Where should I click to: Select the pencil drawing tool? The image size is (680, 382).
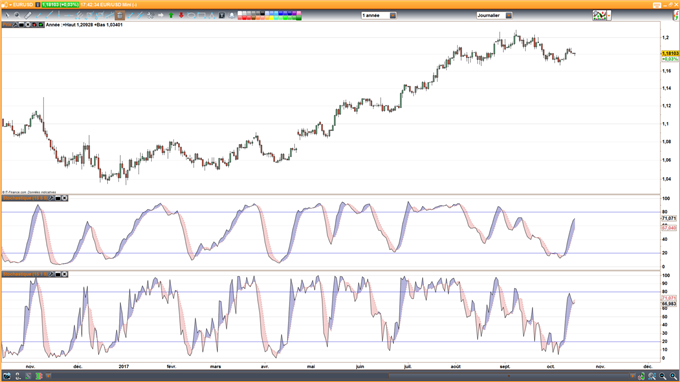click(28, 15)
